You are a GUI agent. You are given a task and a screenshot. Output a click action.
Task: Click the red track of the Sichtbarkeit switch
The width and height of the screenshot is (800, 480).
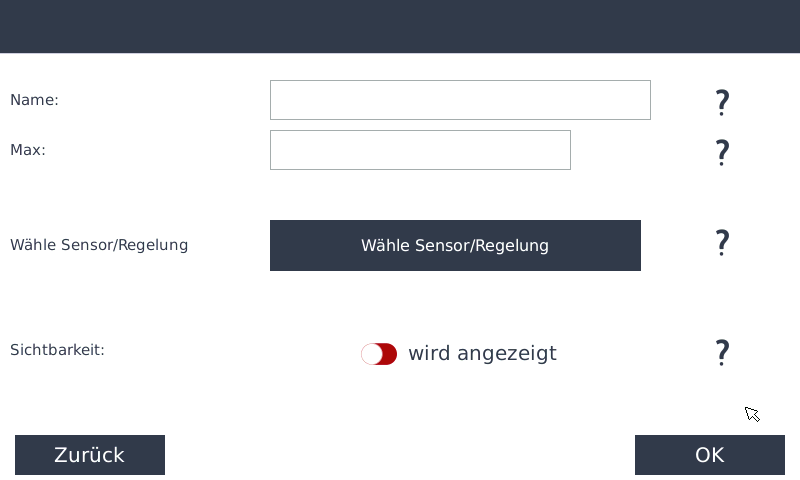389,354
